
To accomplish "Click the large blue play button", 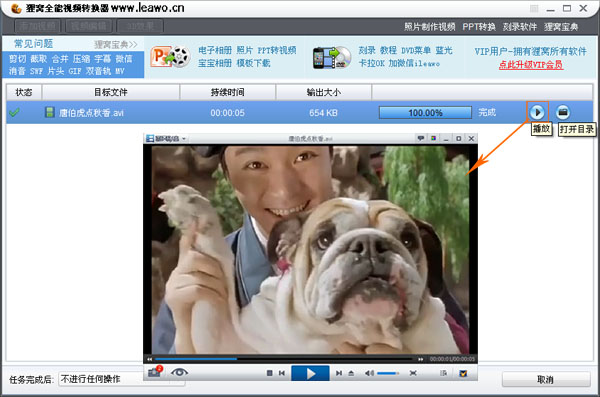I will pos(310,373).
